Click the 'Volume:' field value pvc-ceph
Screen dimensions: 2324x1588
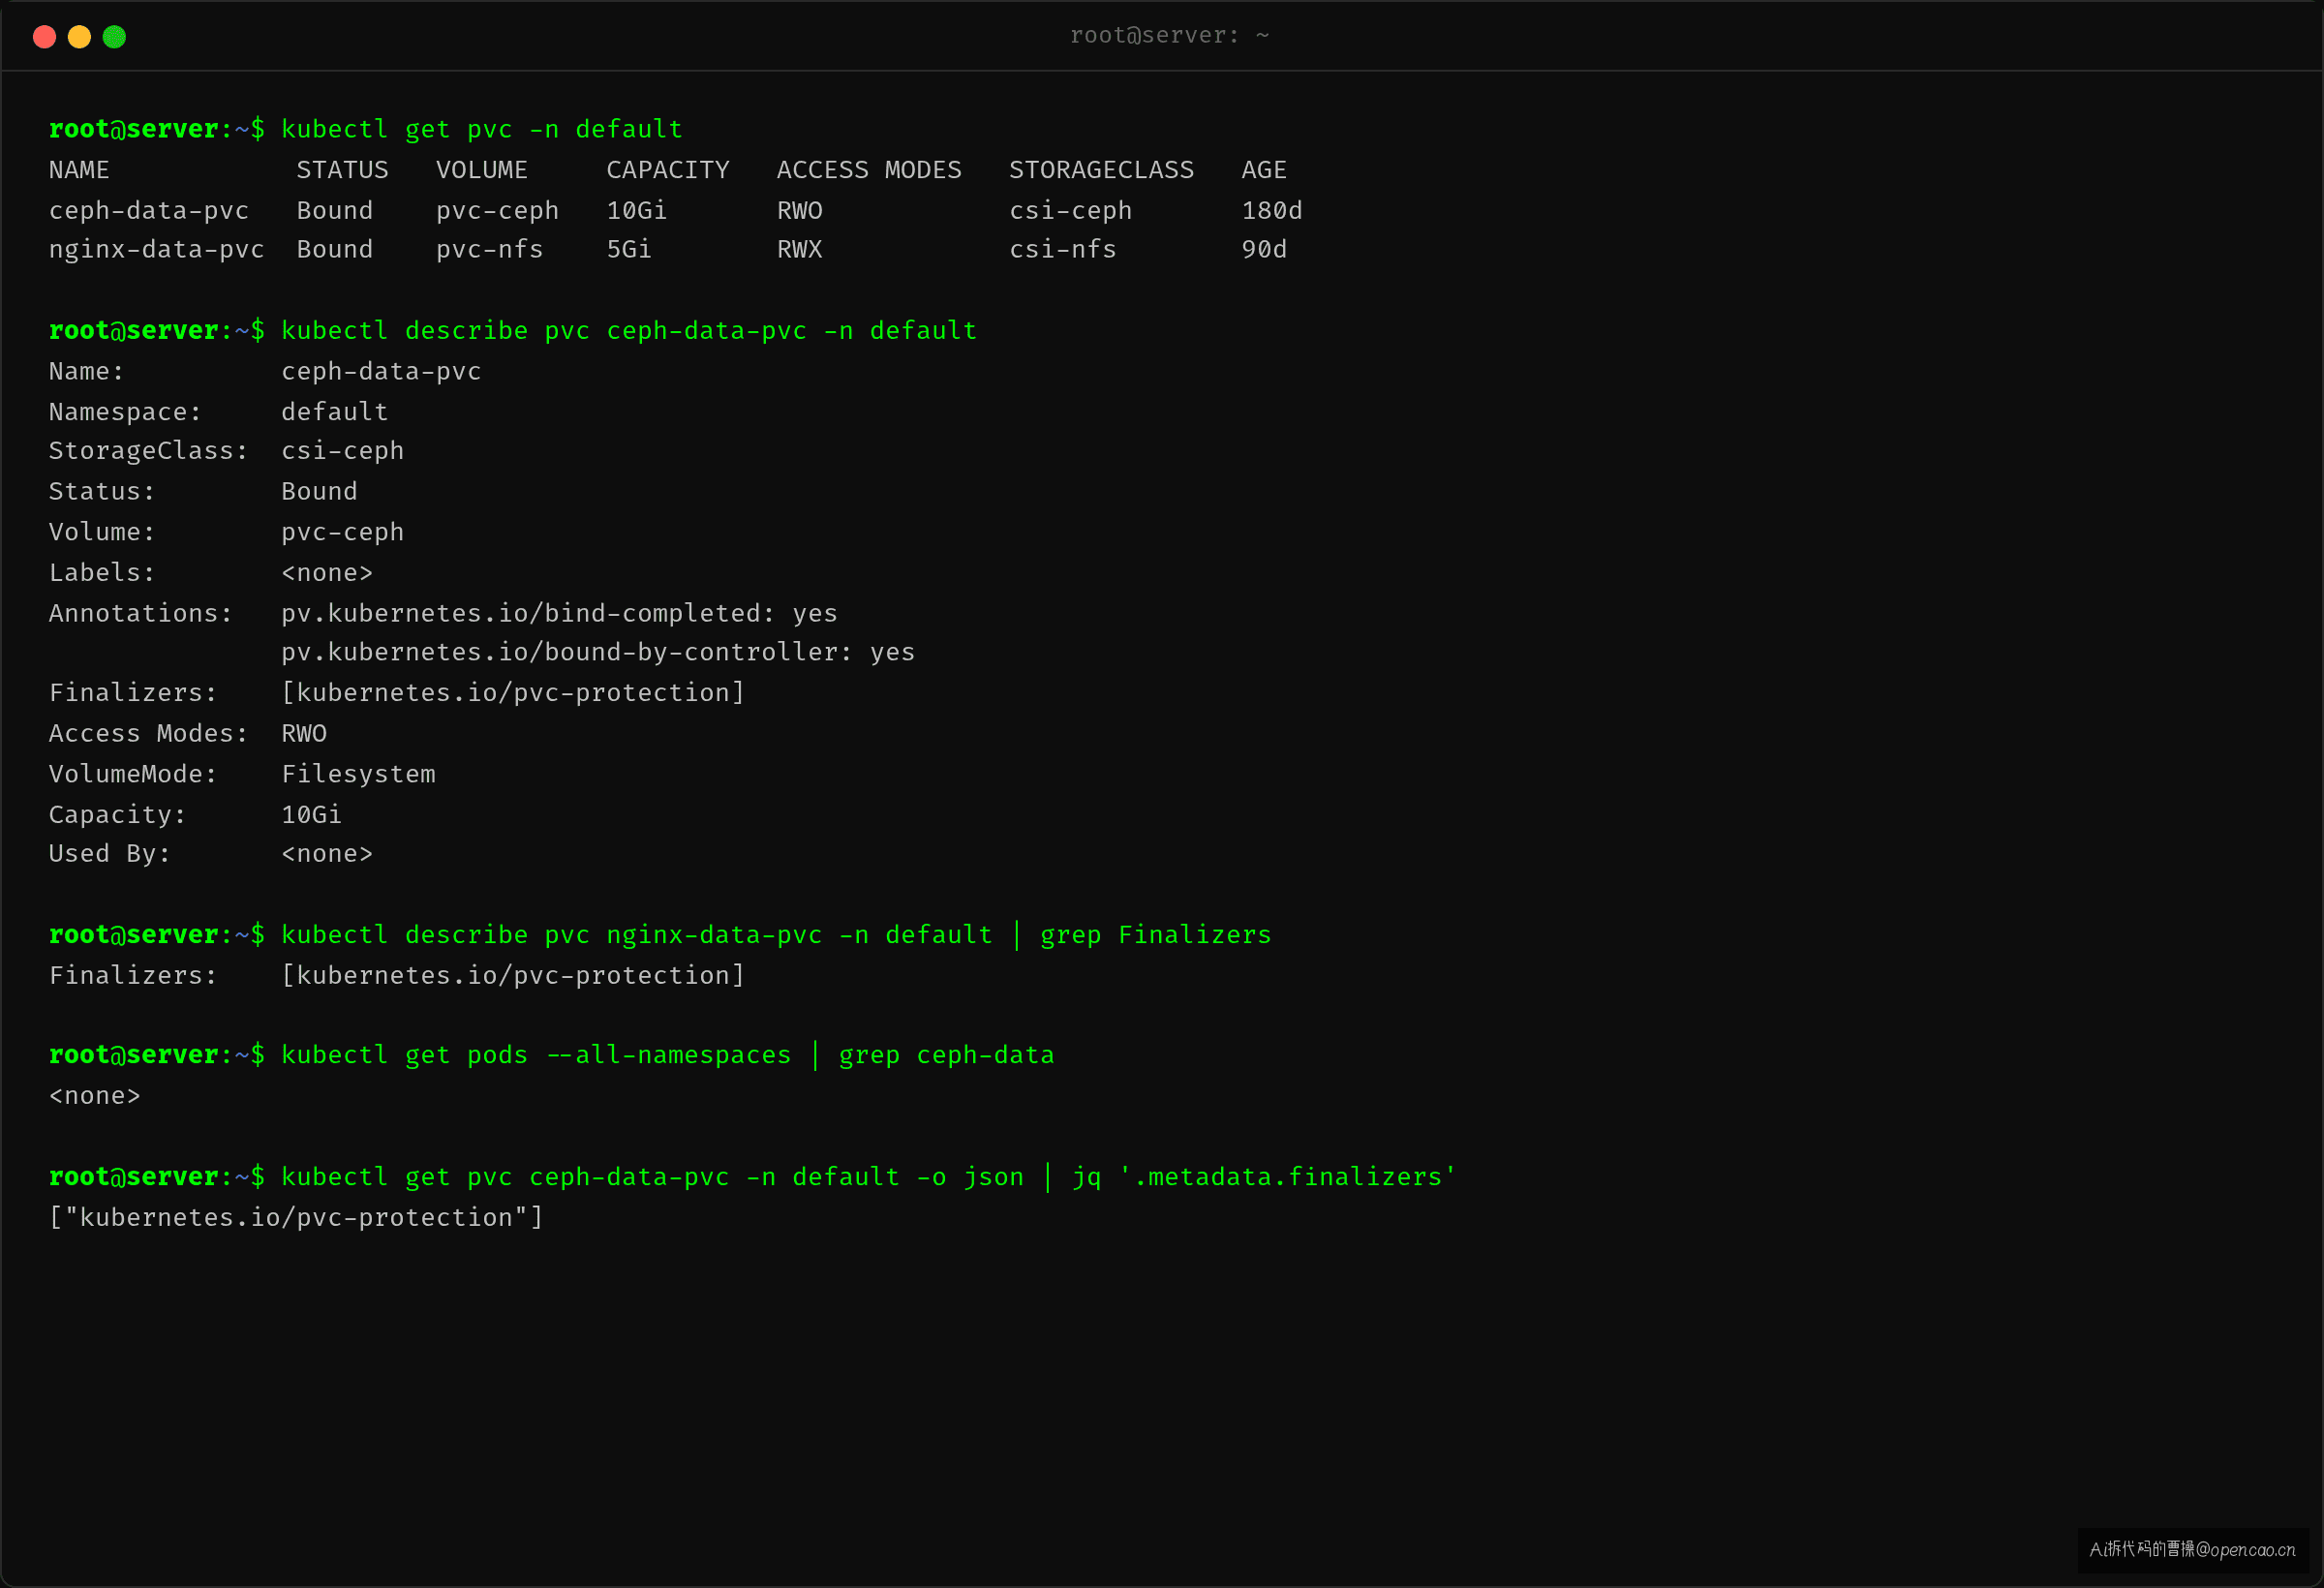pyautogui.click(x=342, y=533)
